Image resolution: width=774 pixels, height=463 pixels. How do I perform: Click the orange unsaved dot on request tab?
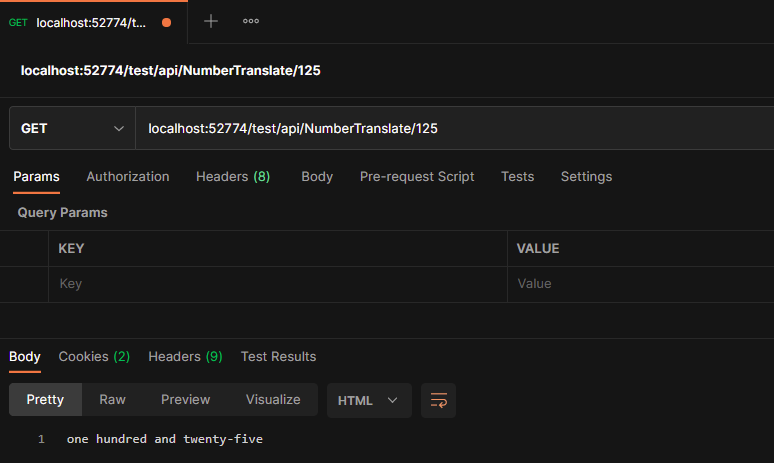click(166, 22)
